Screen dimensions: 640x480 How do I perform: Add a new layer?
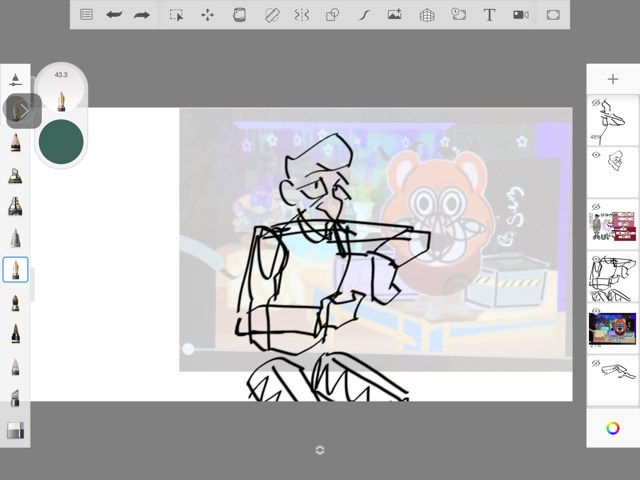[613, 79]
